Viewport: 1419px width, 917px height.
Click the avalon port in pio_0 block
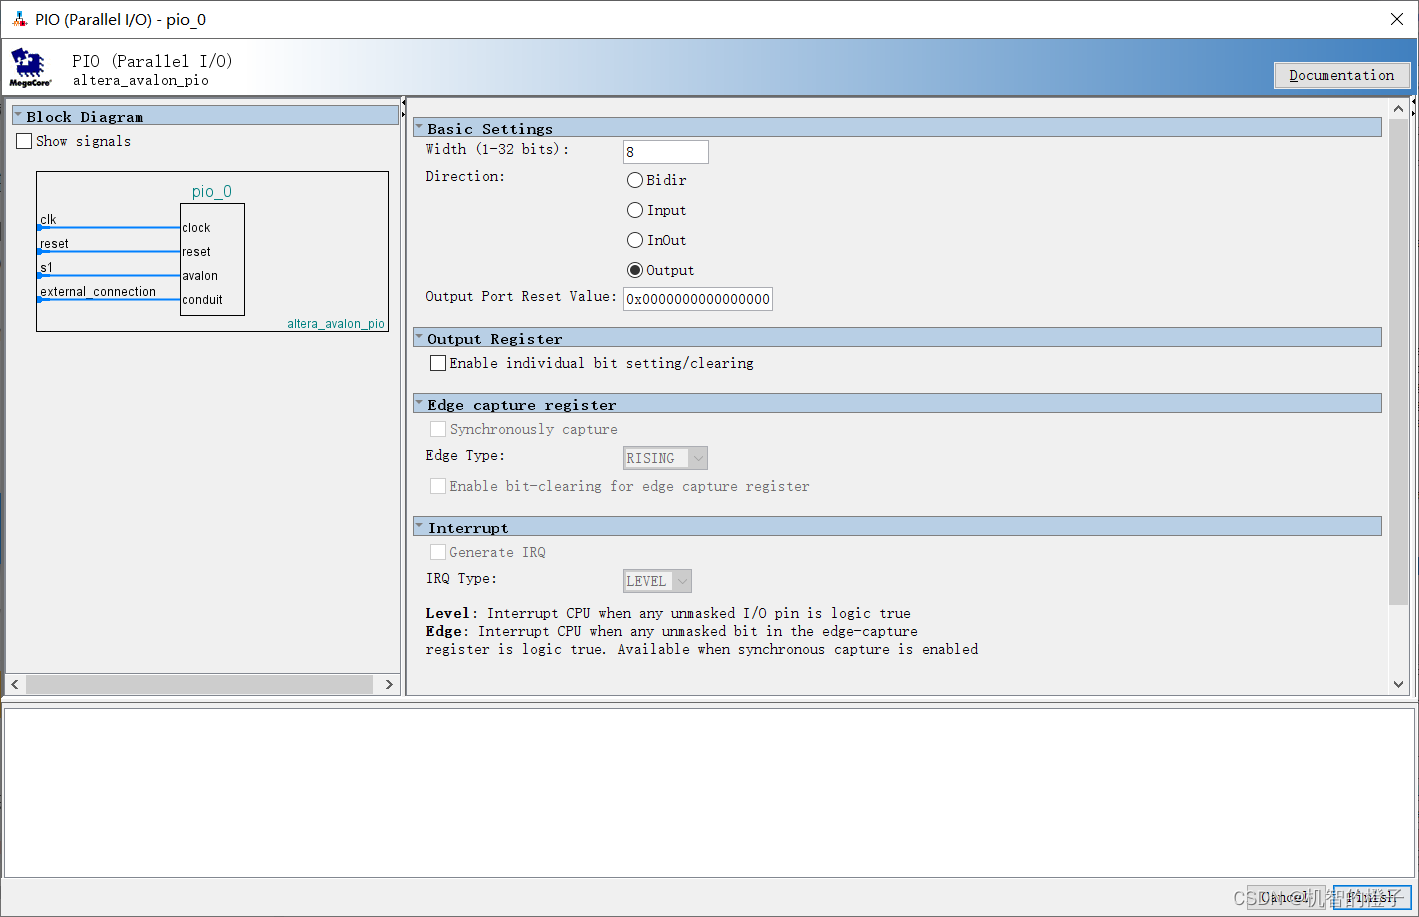200,276
